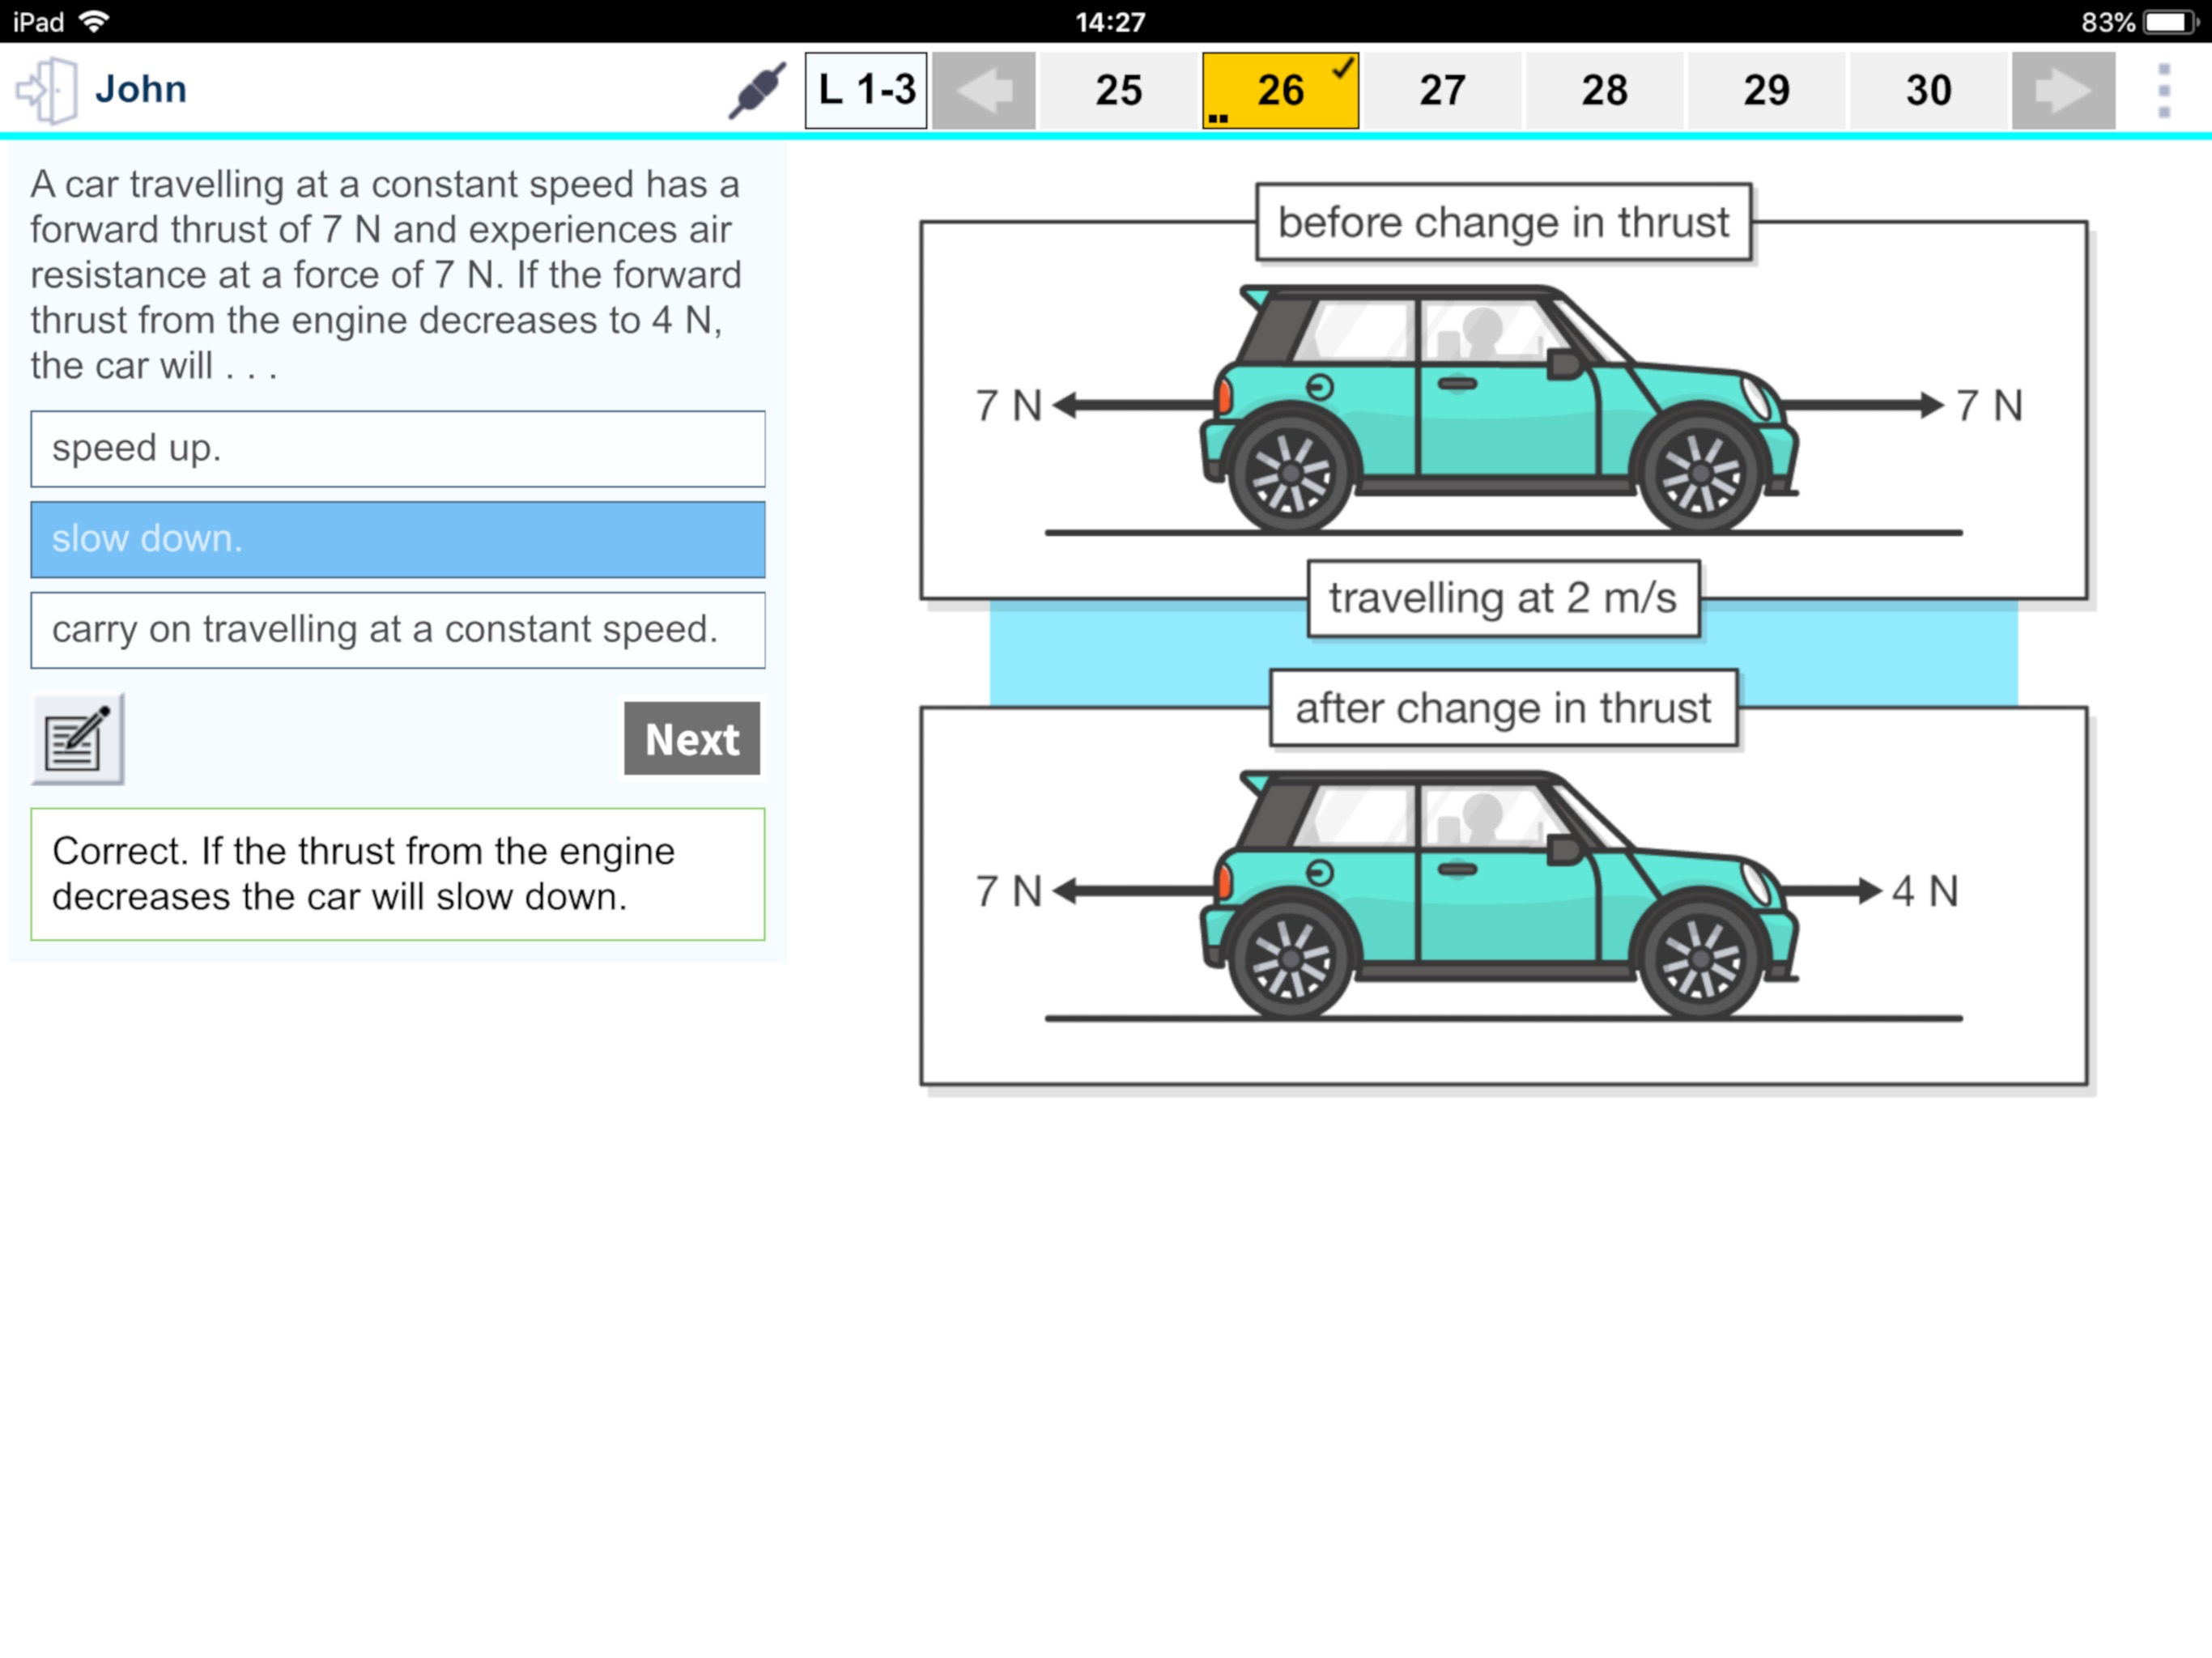Image resolution: width=2212 pixels, height=1658 pixels.
Task: Open the L 1-3 level selector
Action: pyautogui.click(x=866, y=90)
